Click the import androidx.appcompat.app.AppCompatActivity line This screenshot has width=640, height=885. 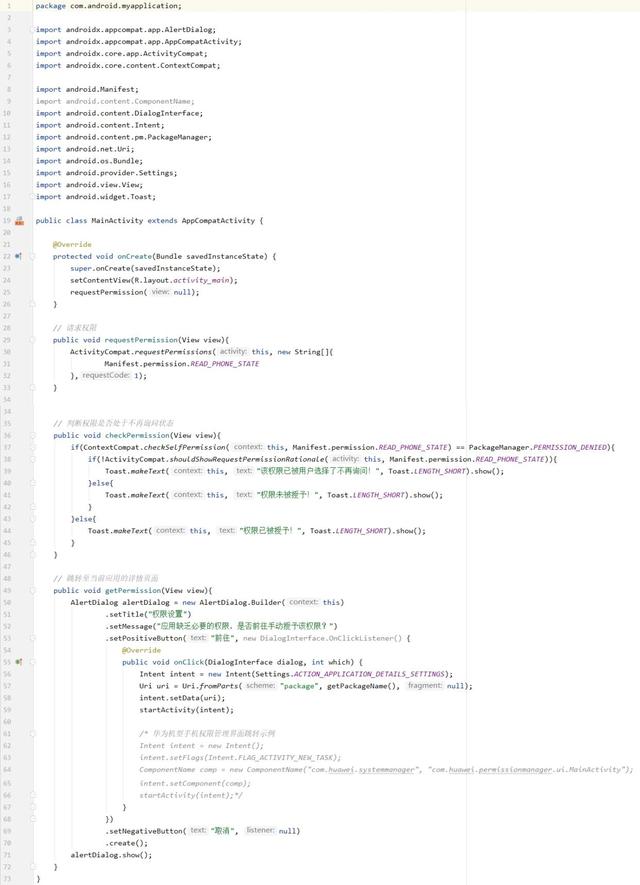pyautogui.click(x=138, y=42)
